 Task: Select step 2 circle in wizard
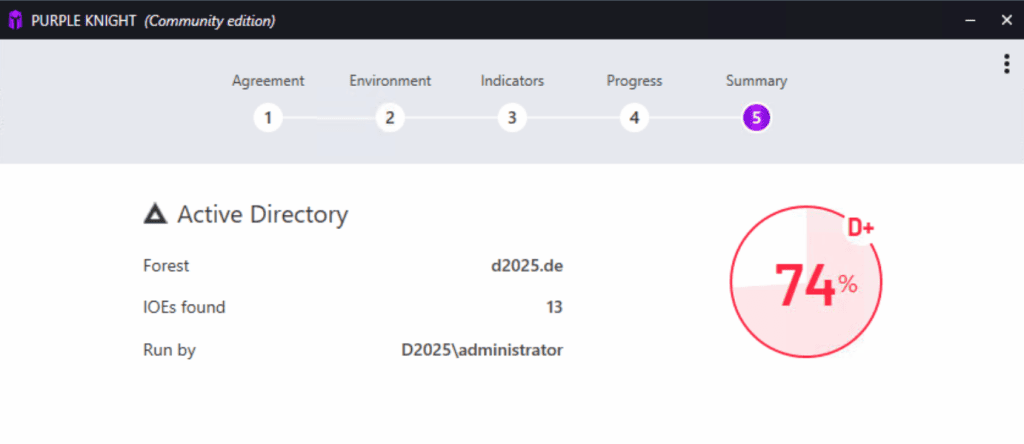pos(389,118)
